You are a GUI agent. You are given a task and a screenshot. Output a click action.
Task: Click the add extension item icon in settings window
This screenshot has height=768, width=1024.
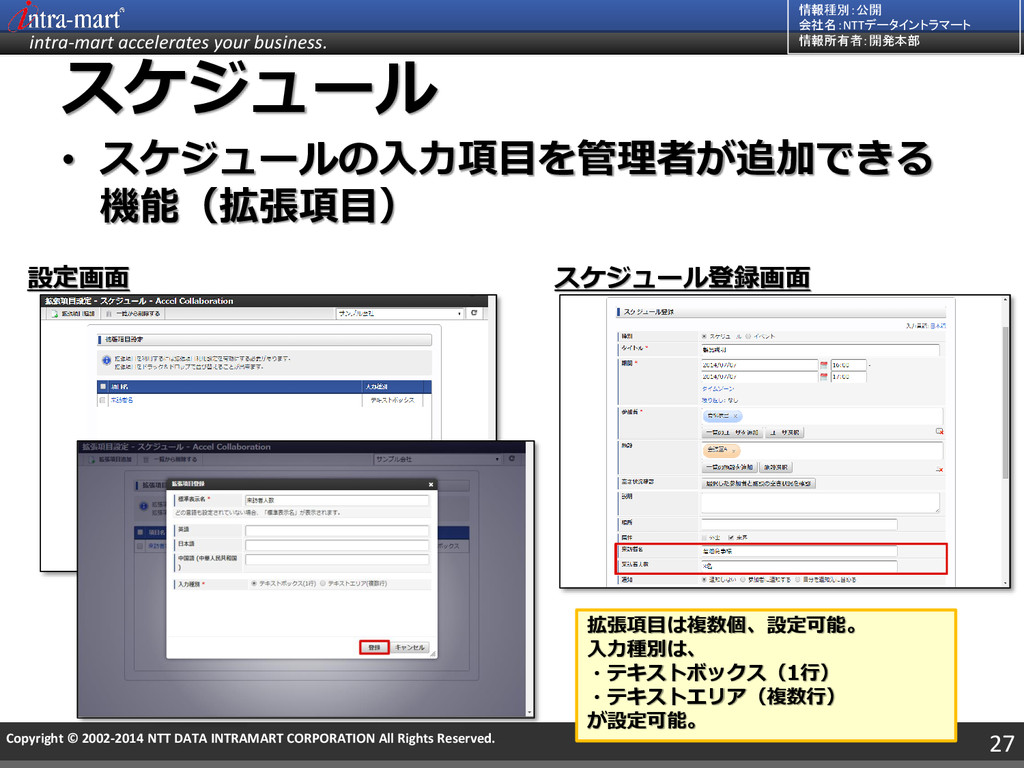pos(55,313)
